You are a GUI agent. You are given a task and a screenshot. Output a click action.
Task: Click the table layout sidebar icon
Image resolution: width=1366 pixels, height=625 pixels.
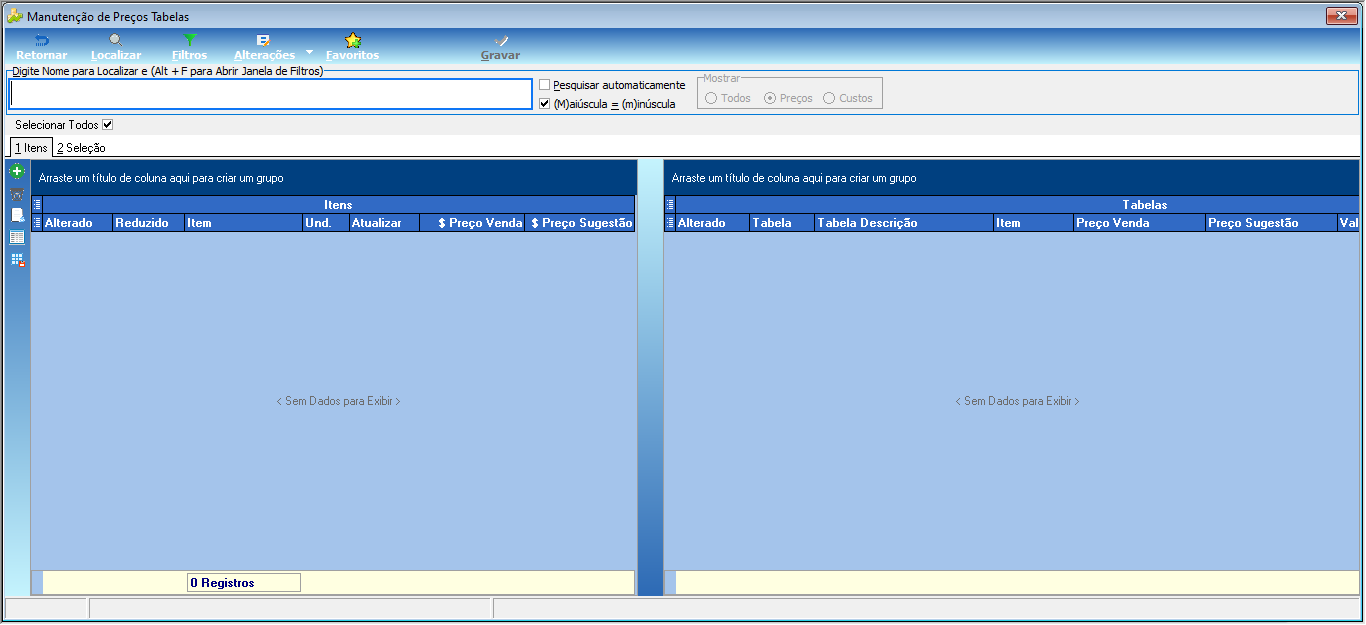pyautogui.click(x=17, y=238)
